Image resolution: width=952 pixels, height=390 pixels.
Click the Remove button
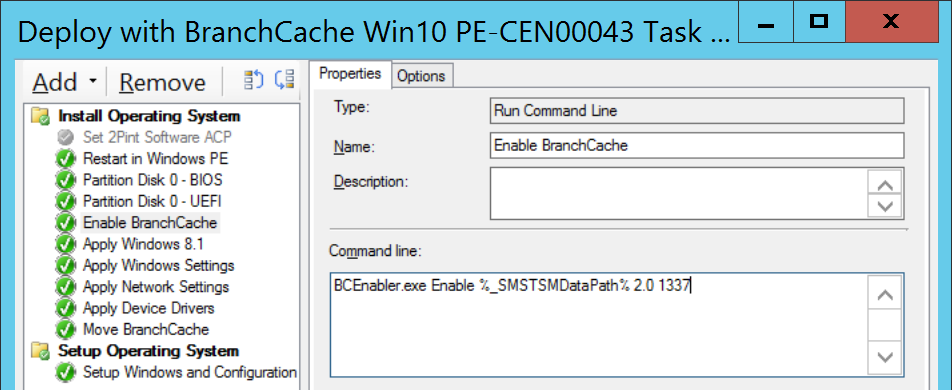(162, 81)
